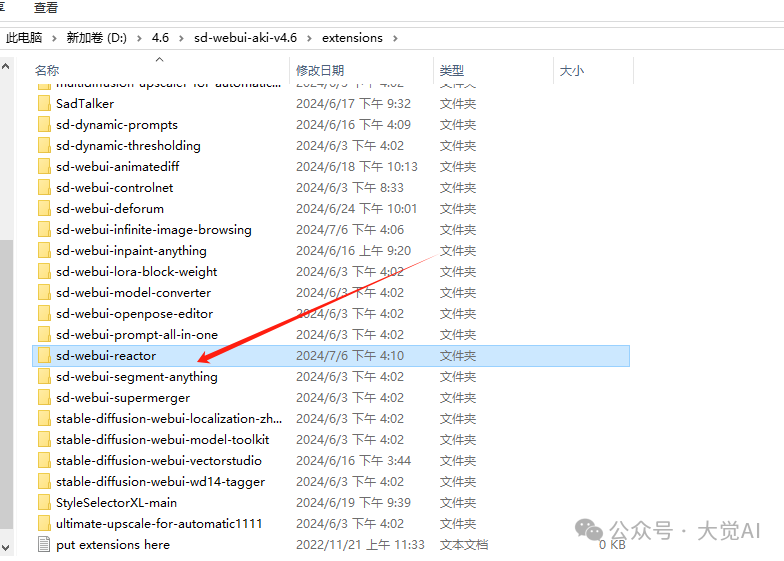Select the put extensions here text file icon

point(44,544)
